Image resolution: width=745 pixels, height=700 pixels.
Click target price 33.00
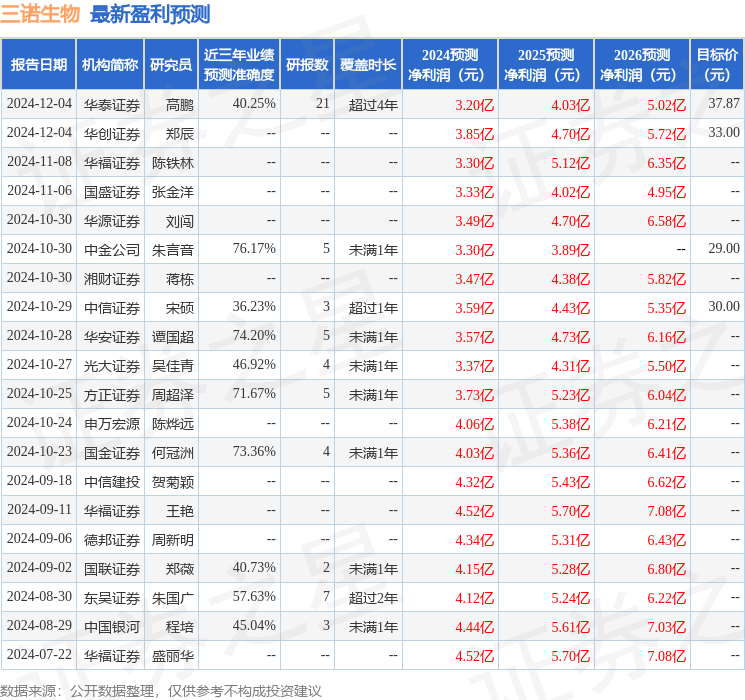pyautogui.click(x=724, y=132)
